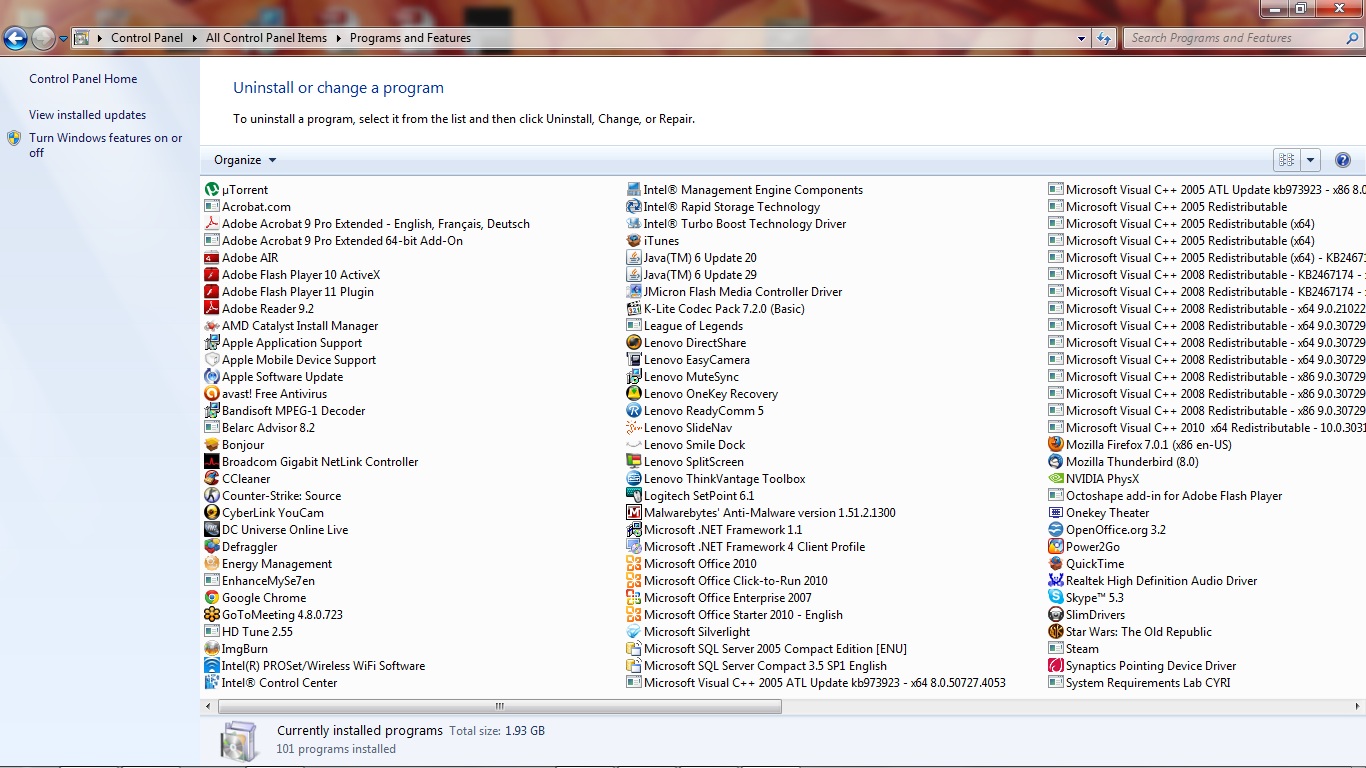This screenshot has height=768, width=1366.
Task: Click the Lenovo OneKey Recovery icon
Action: (634, 394)
